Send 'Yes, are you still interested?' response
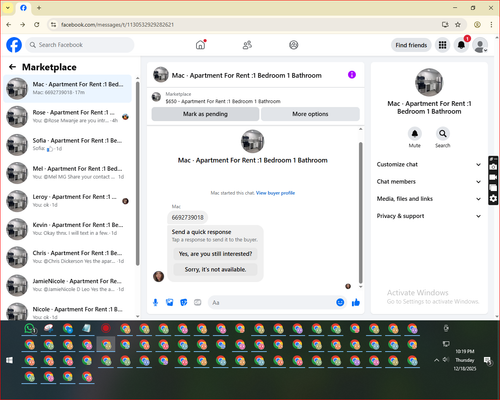The image size is (500, 400). click(215, 254)
